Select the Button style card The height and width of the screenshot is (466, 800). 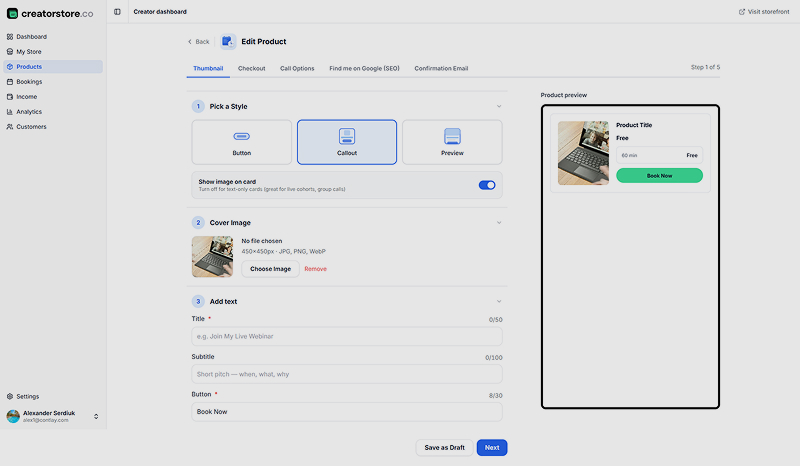click(x=241, y=142)
